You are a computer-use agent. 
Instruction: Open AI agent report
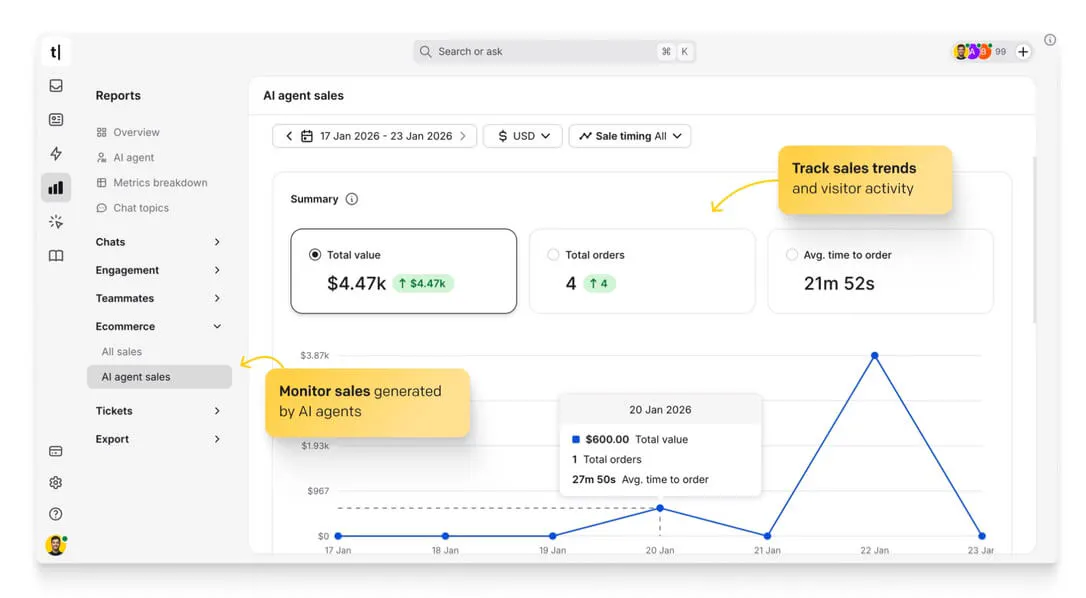tap(133, 158)
